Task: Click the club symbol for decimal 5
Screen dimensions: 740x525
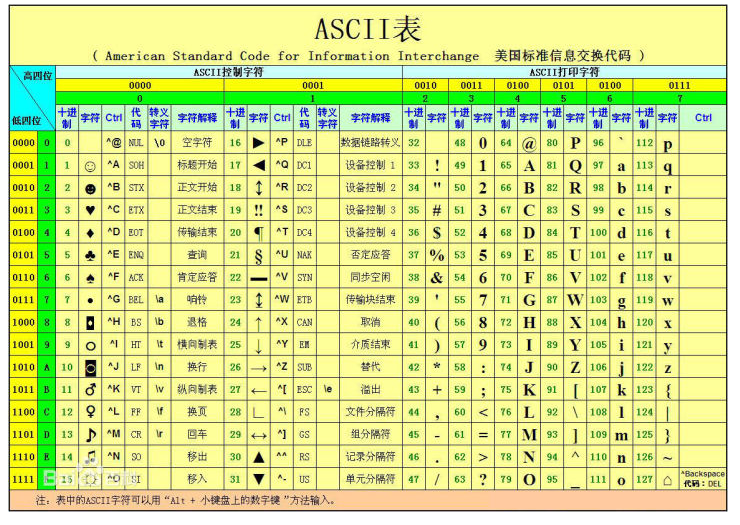Action: click(x=90, y=255)
